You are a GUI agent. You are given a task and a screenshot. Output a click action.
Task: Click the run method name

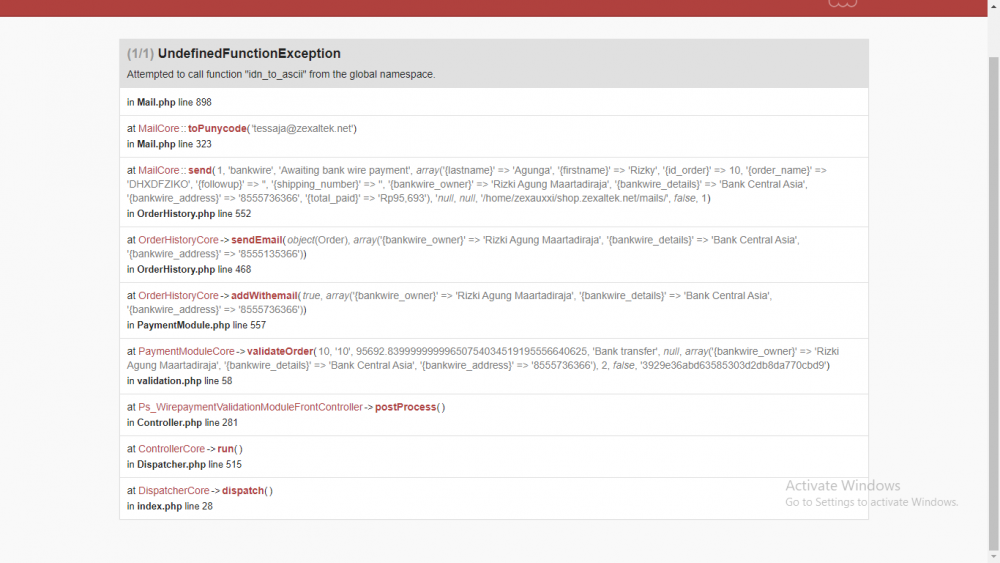click(x=226, y=449)
